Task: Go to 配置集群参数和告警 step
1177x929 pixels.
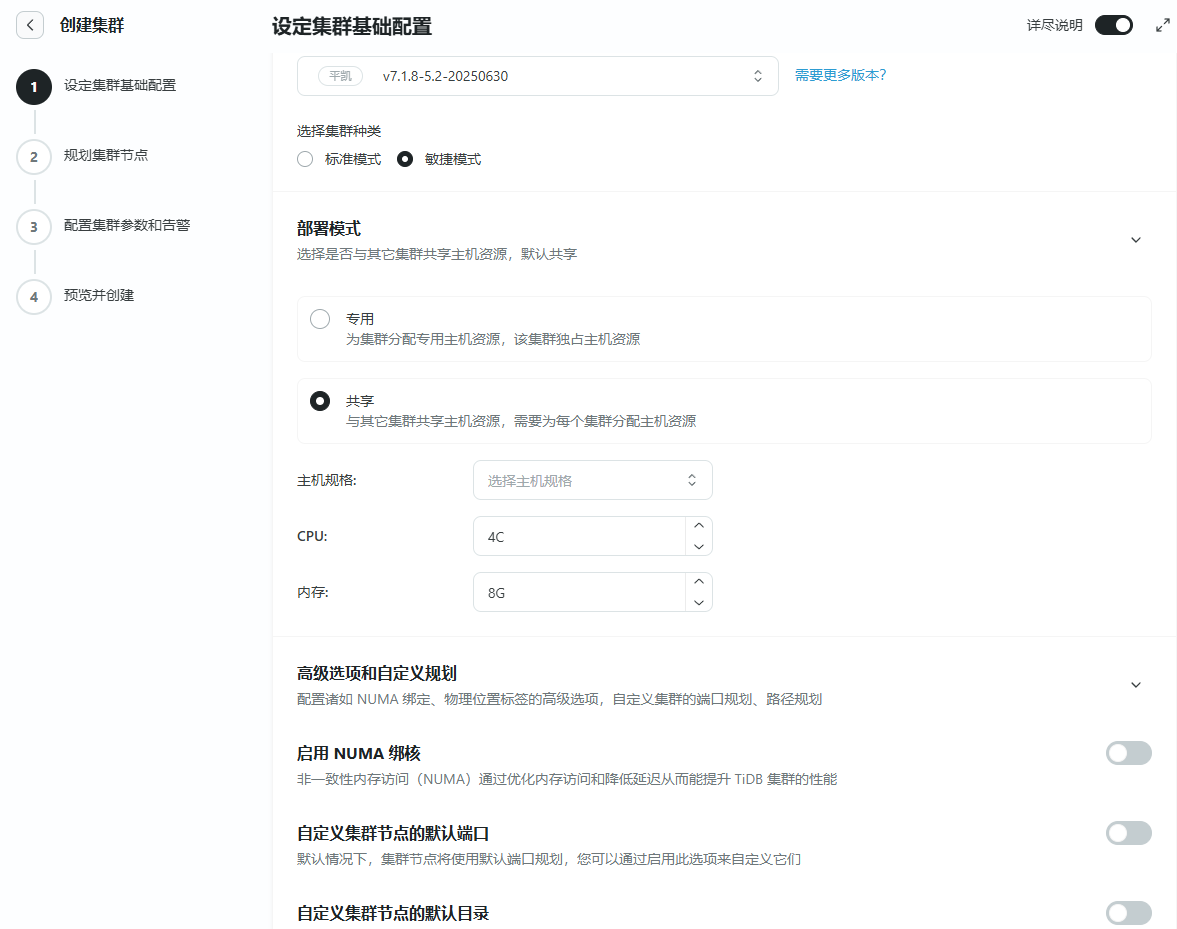Action: coord(126,226)
